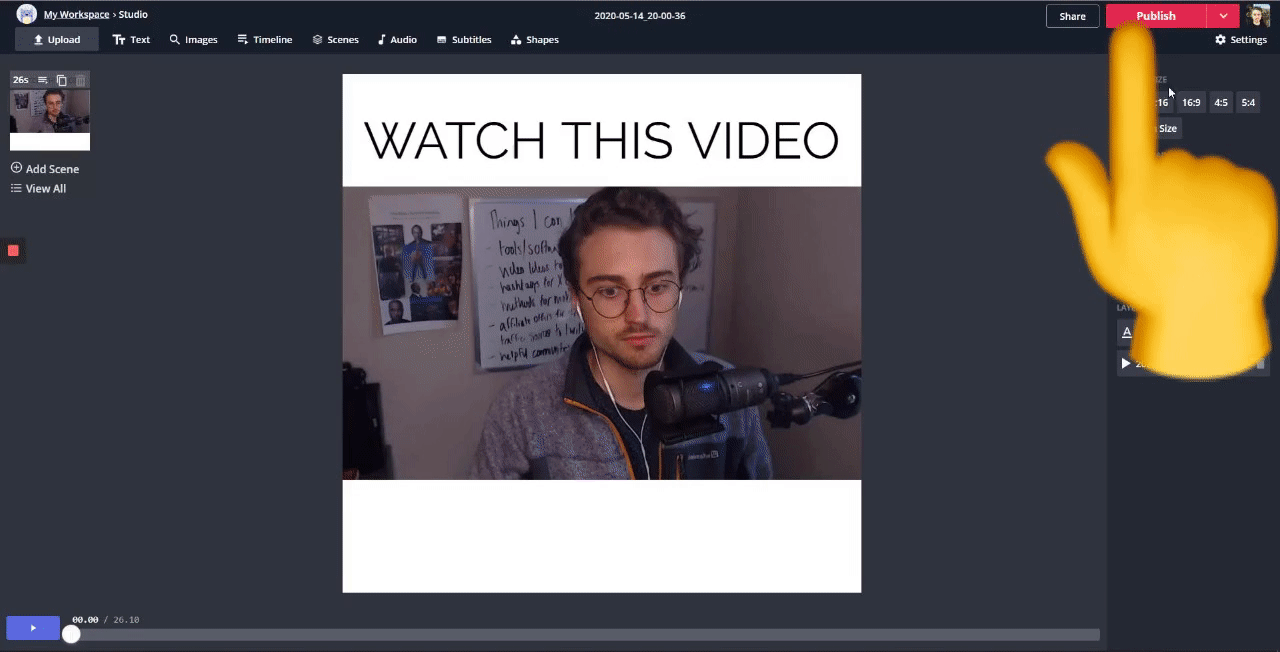Click Add Scene
Image resolution: width=1280 pixels, height=652 pixels.
[45, 169]
